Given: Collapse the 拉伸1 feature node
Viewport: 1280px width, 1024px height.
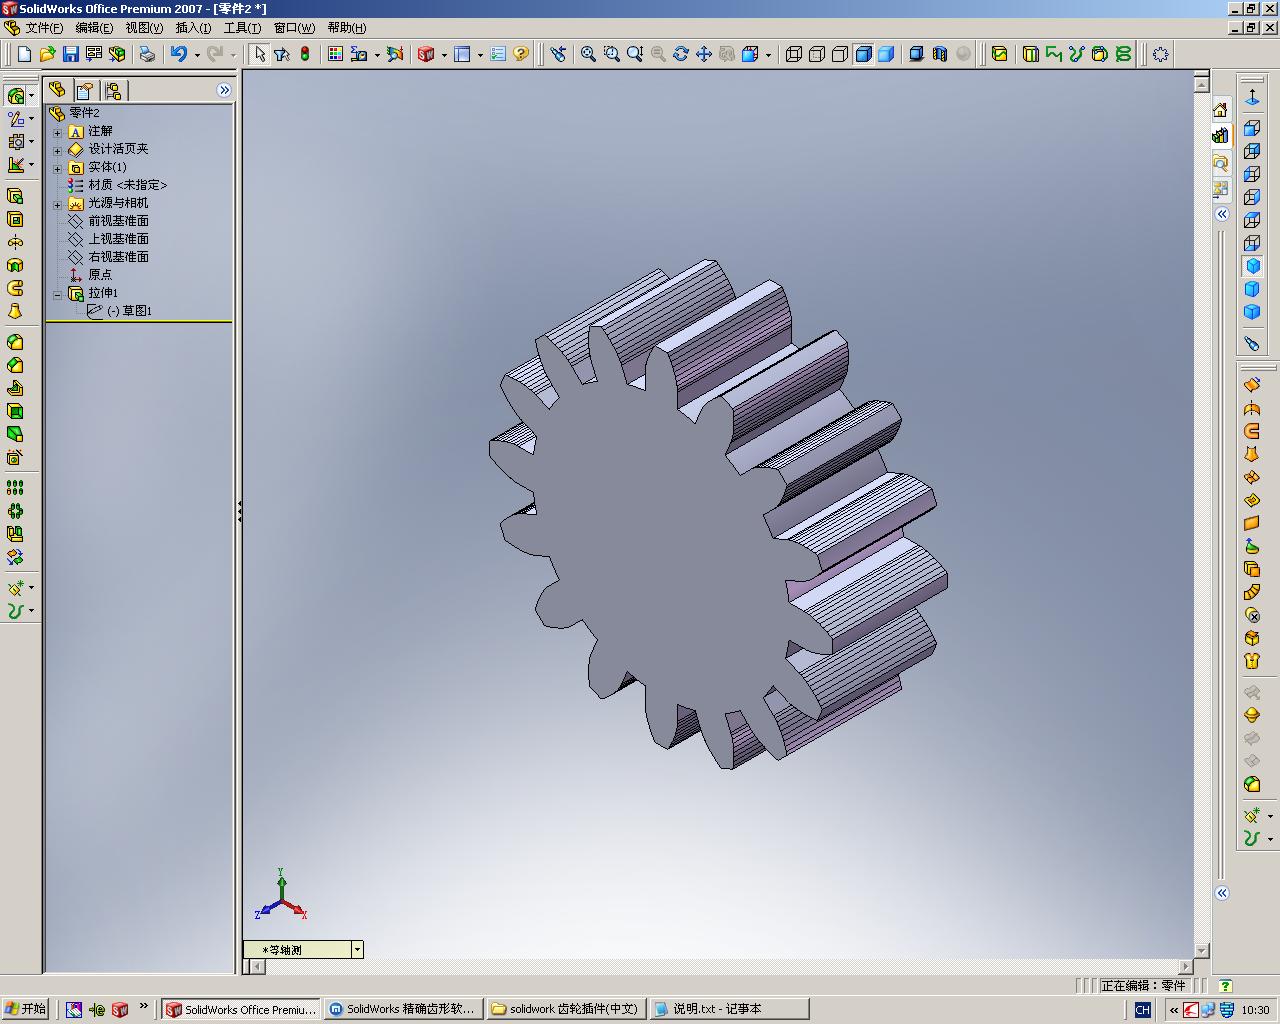Looking at the screenshot, I should coord(57,294).
